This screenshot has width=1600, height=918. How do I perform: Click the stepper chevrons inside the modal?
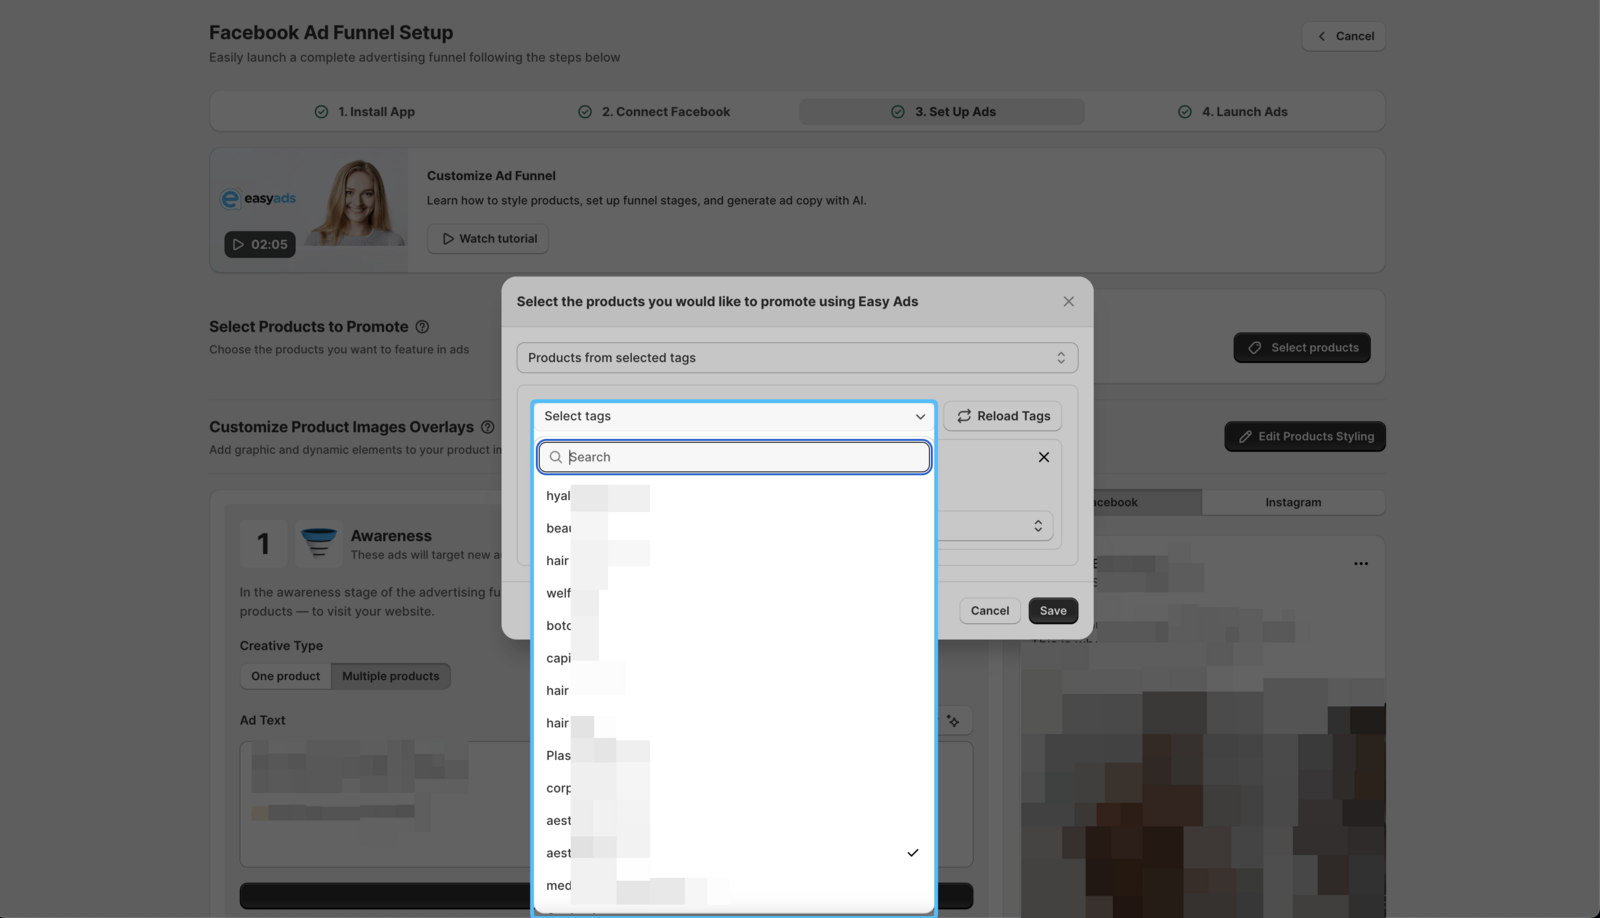pyautogui.click(x=1036, y=525)
